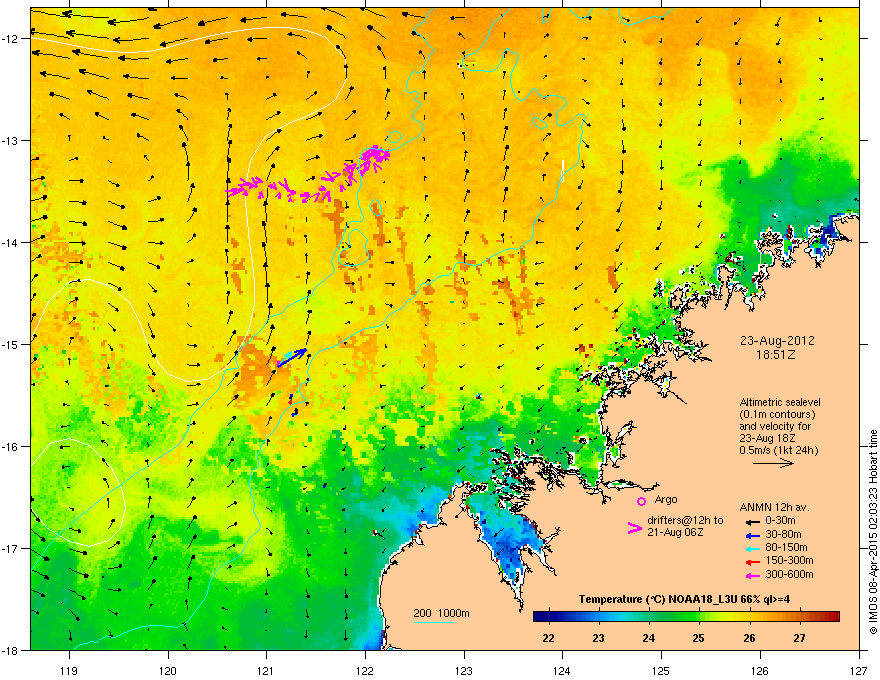The width and height of the screenshot is (880, 680).
Task: Click the magenta drifters arrowhead legend symbol
Action: (x=634, y=528)
